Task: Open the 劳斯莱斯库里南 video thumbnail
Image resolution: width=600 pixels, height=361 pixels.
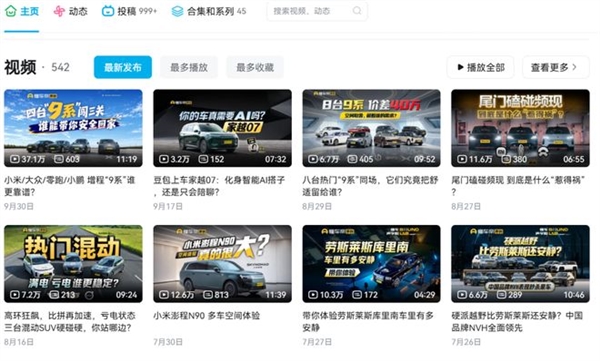Action: tap(371, 264)
